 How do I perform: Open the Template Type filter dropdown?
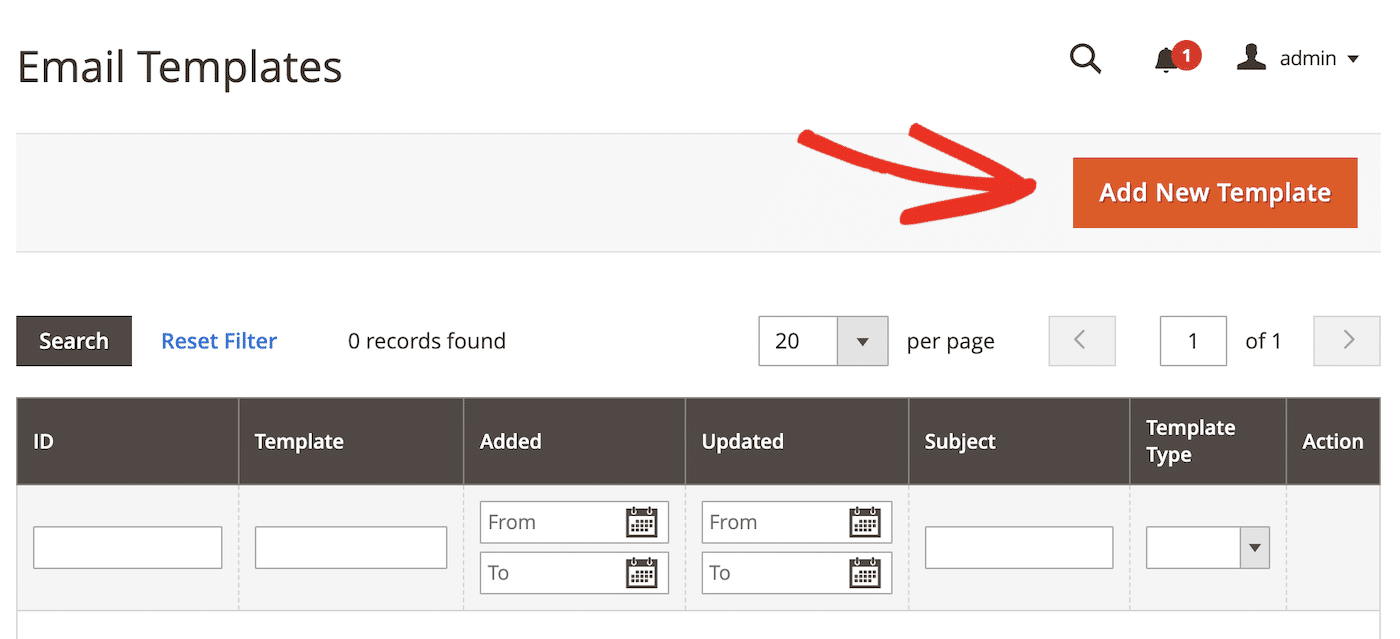click(x=1208, y=548)
